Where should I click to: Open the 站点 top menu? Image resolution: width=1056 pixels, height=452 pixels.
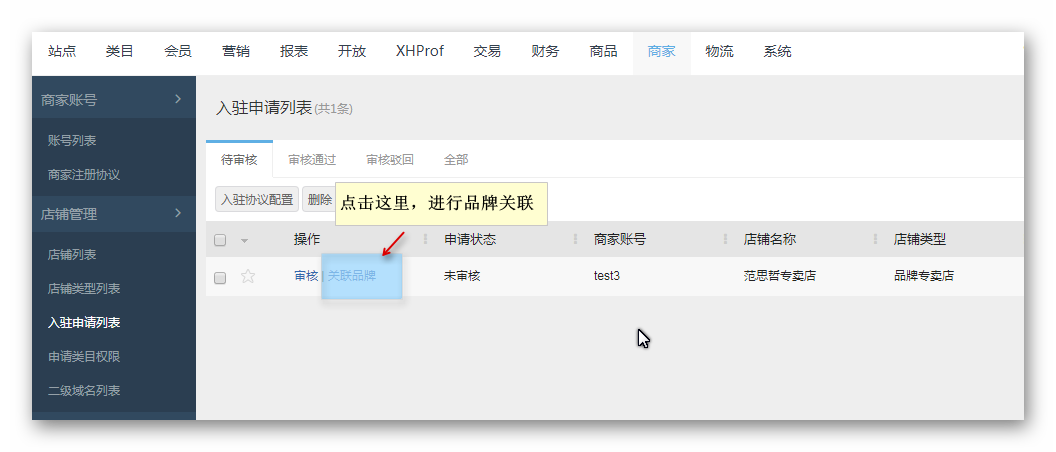click(x=62, y=51)
